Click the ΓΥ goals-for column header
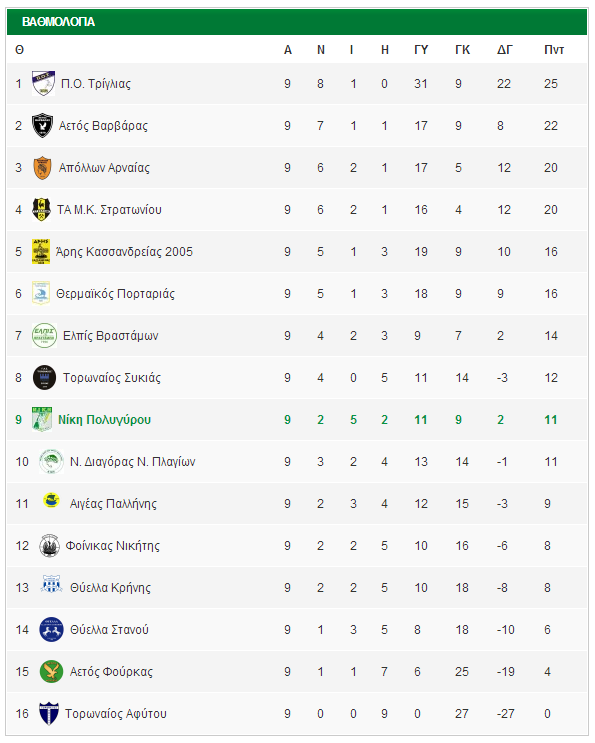Screen dimensions: 595x743 [x=421, y=50]
